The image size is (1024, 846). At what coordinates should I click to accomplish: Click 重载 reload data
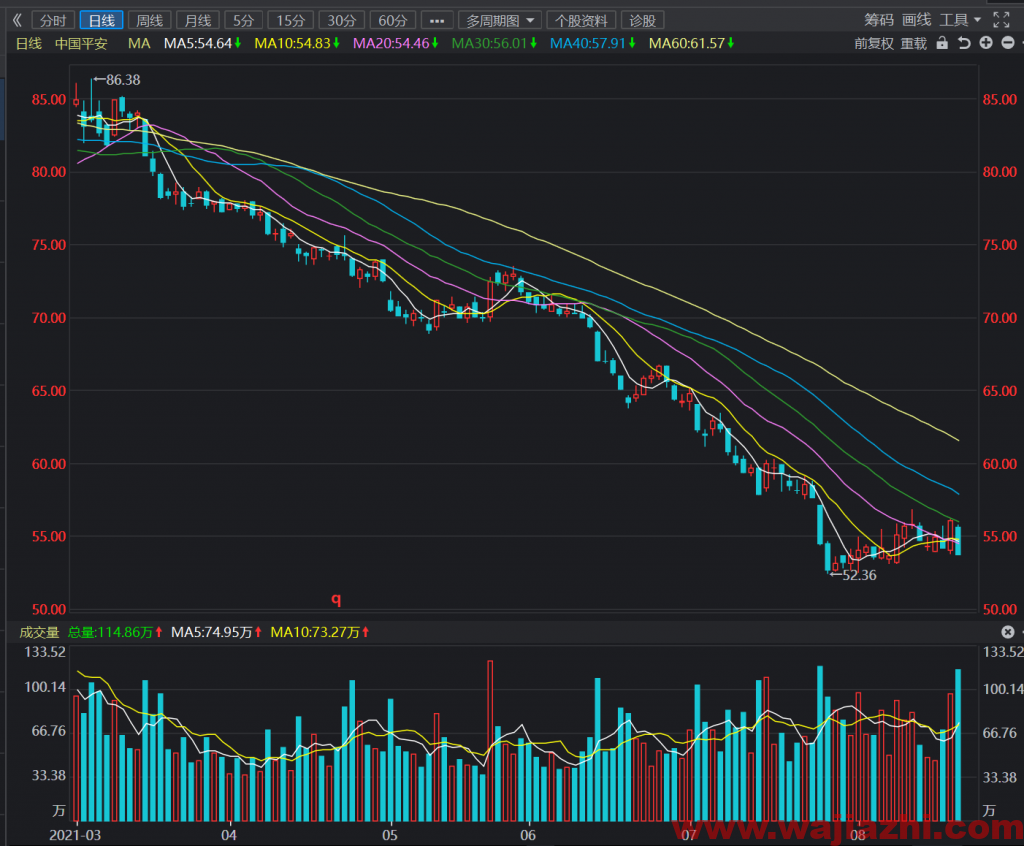click(914, 43)
